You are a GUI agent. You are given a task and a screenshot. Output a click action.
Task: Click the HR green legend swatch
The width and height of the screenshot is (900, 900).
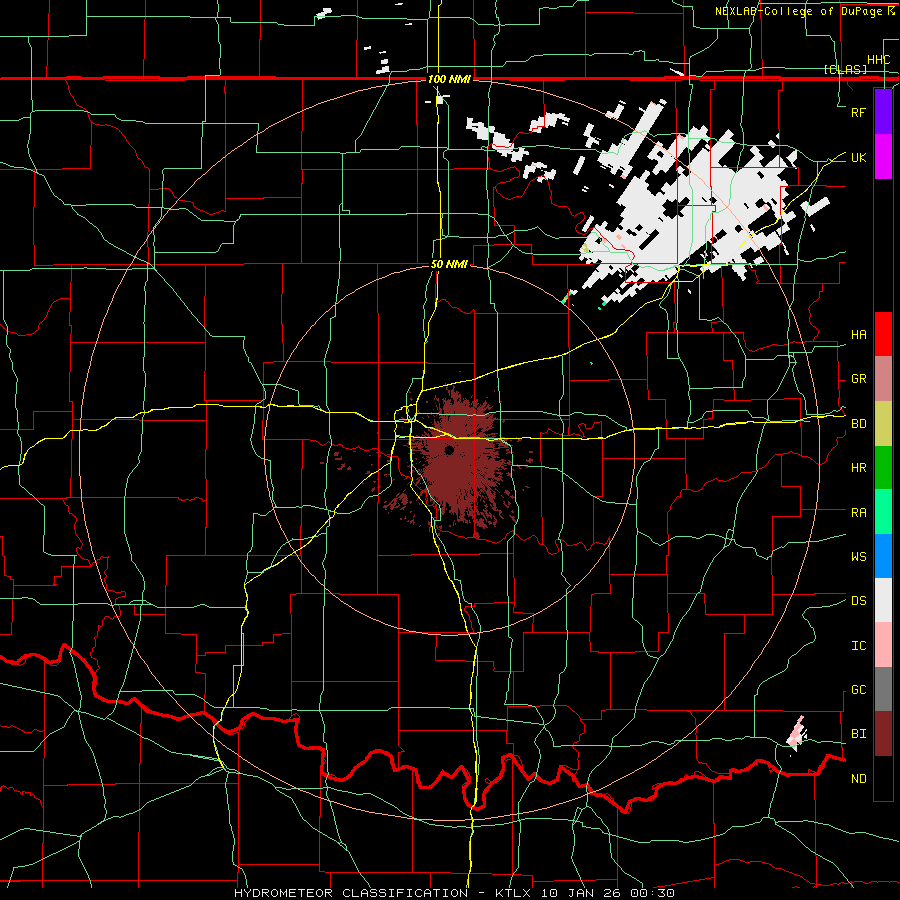pos(883,467)
